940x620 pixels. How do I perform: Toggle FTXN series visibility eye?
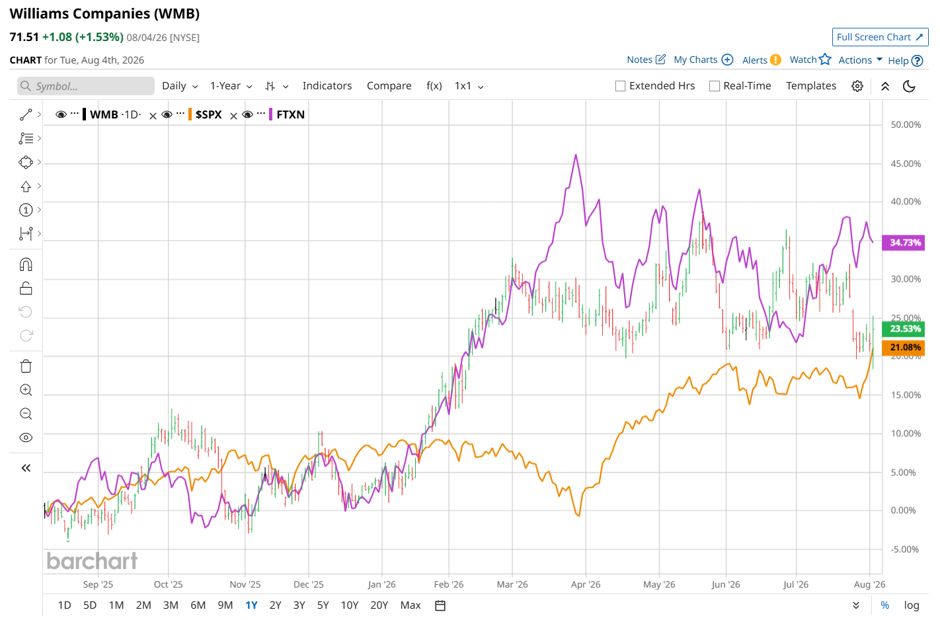tap(247, 115)
